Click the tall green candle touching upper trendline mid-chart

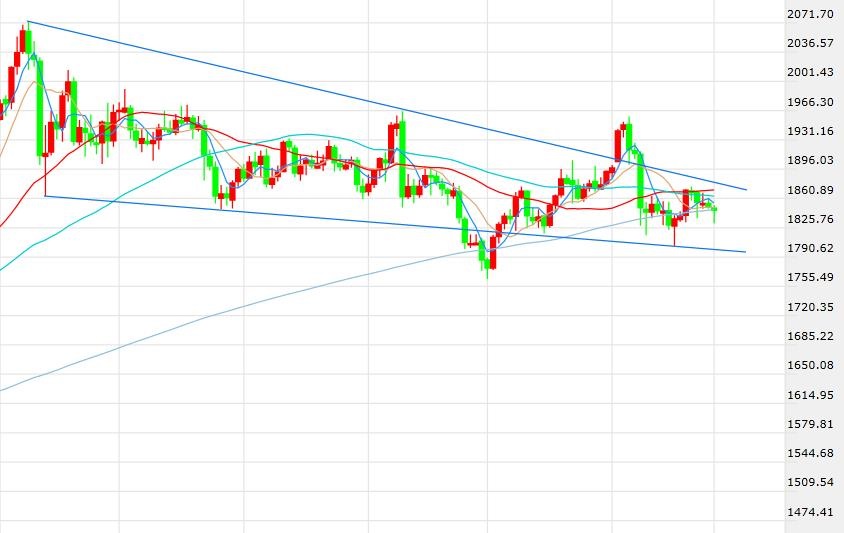click(x=403, y=159)
